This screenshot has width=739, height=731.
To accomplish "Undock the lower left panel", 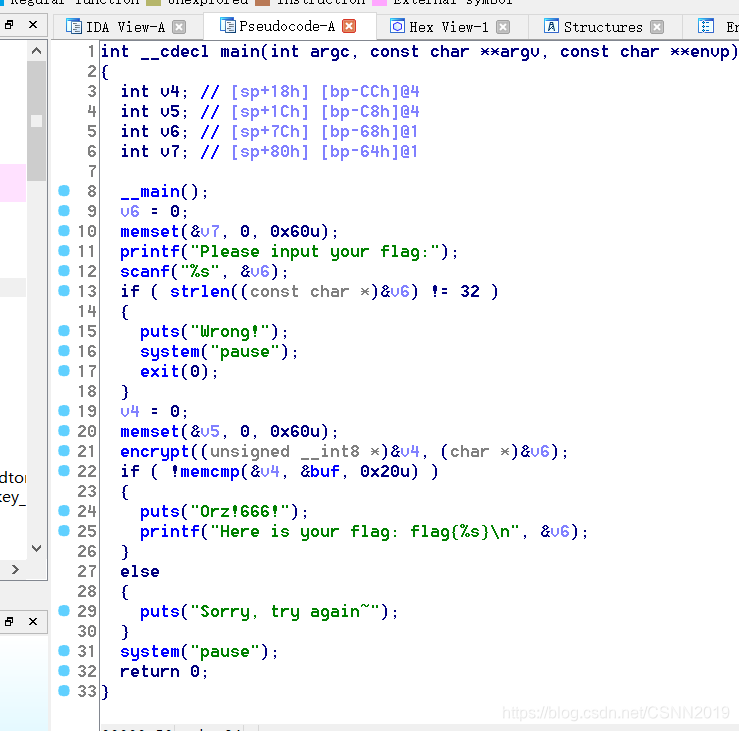I will [x=9, y=622].
